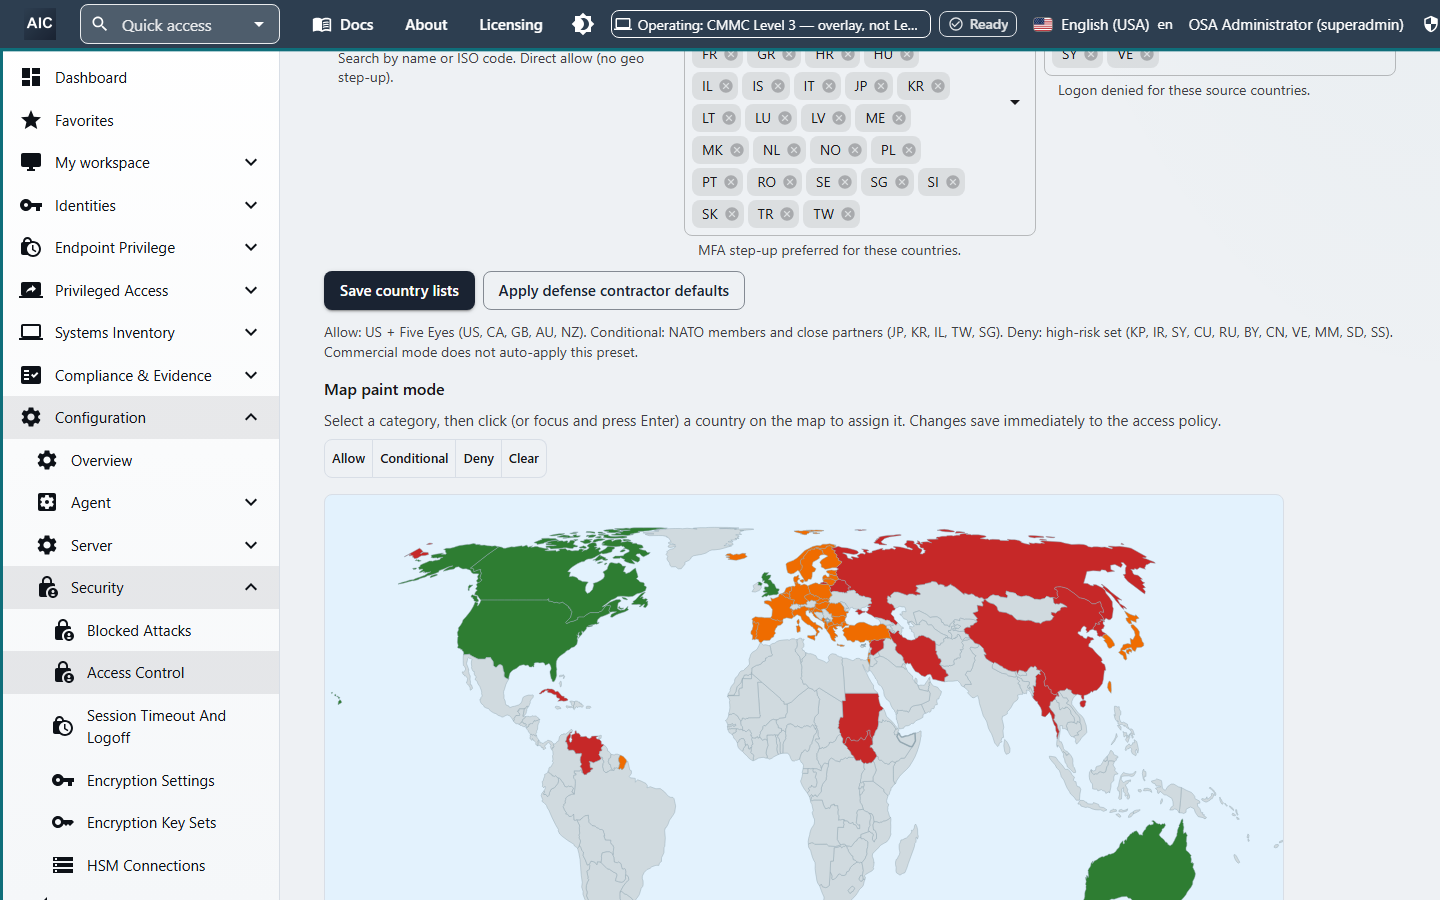
Task: Remove the IL country chip
Action: point(726,86)
